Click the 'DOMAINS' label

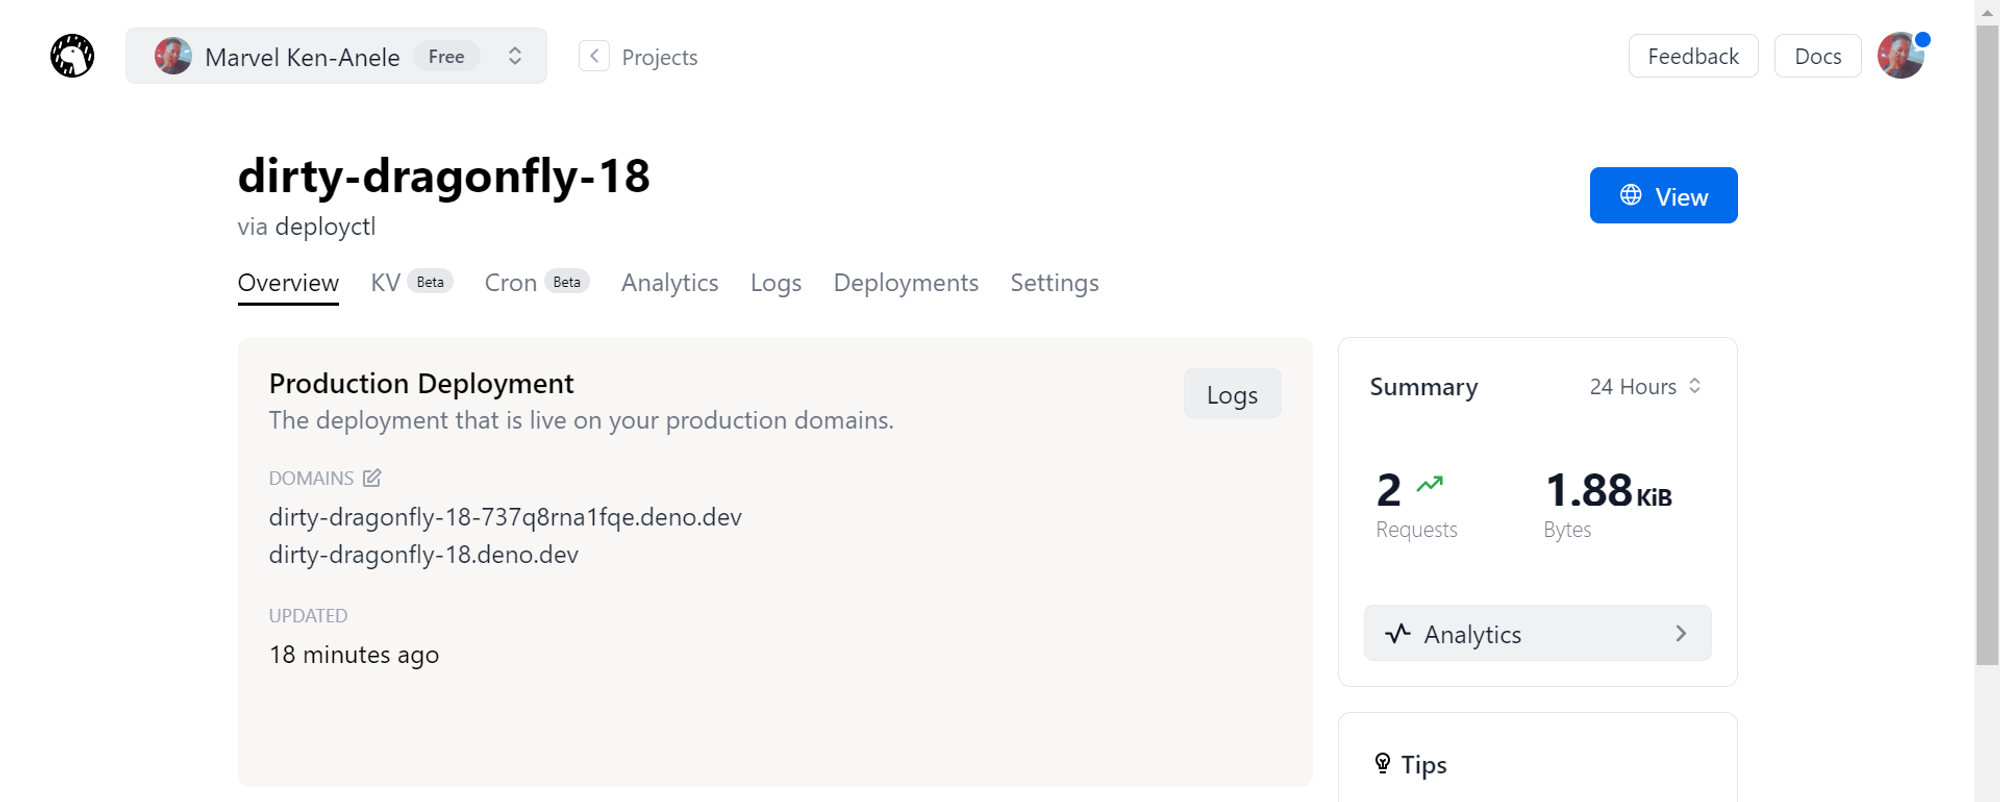tap(311, 478)
